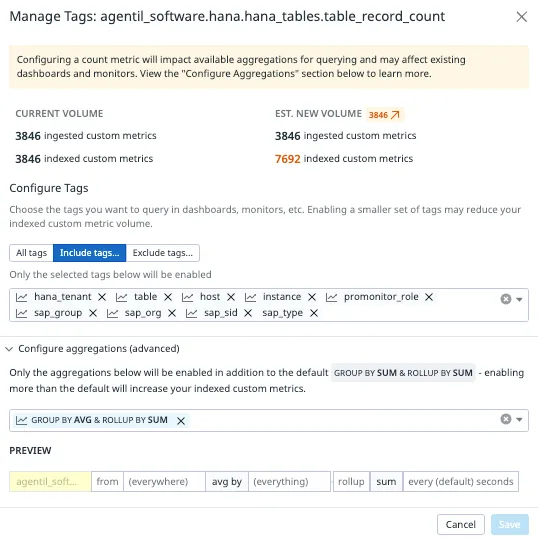Select the All tags option
This screenshot has height=540, width=538.
(31, 253)
